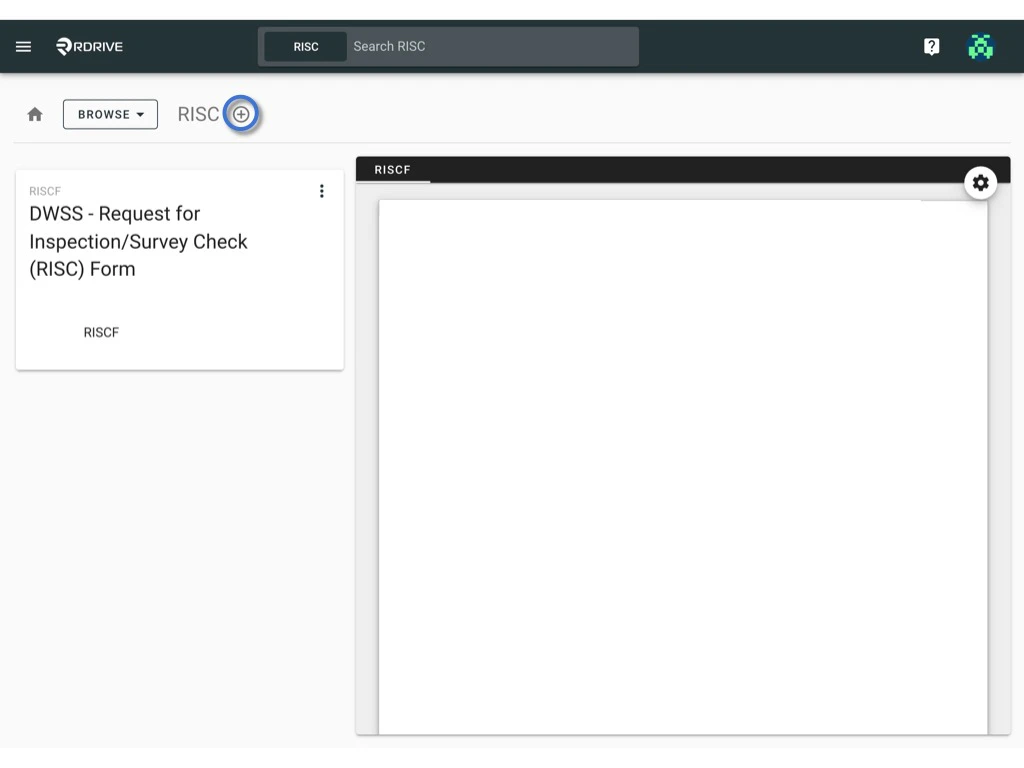Click the RDRIVE logo icon

tap(60, 46)
